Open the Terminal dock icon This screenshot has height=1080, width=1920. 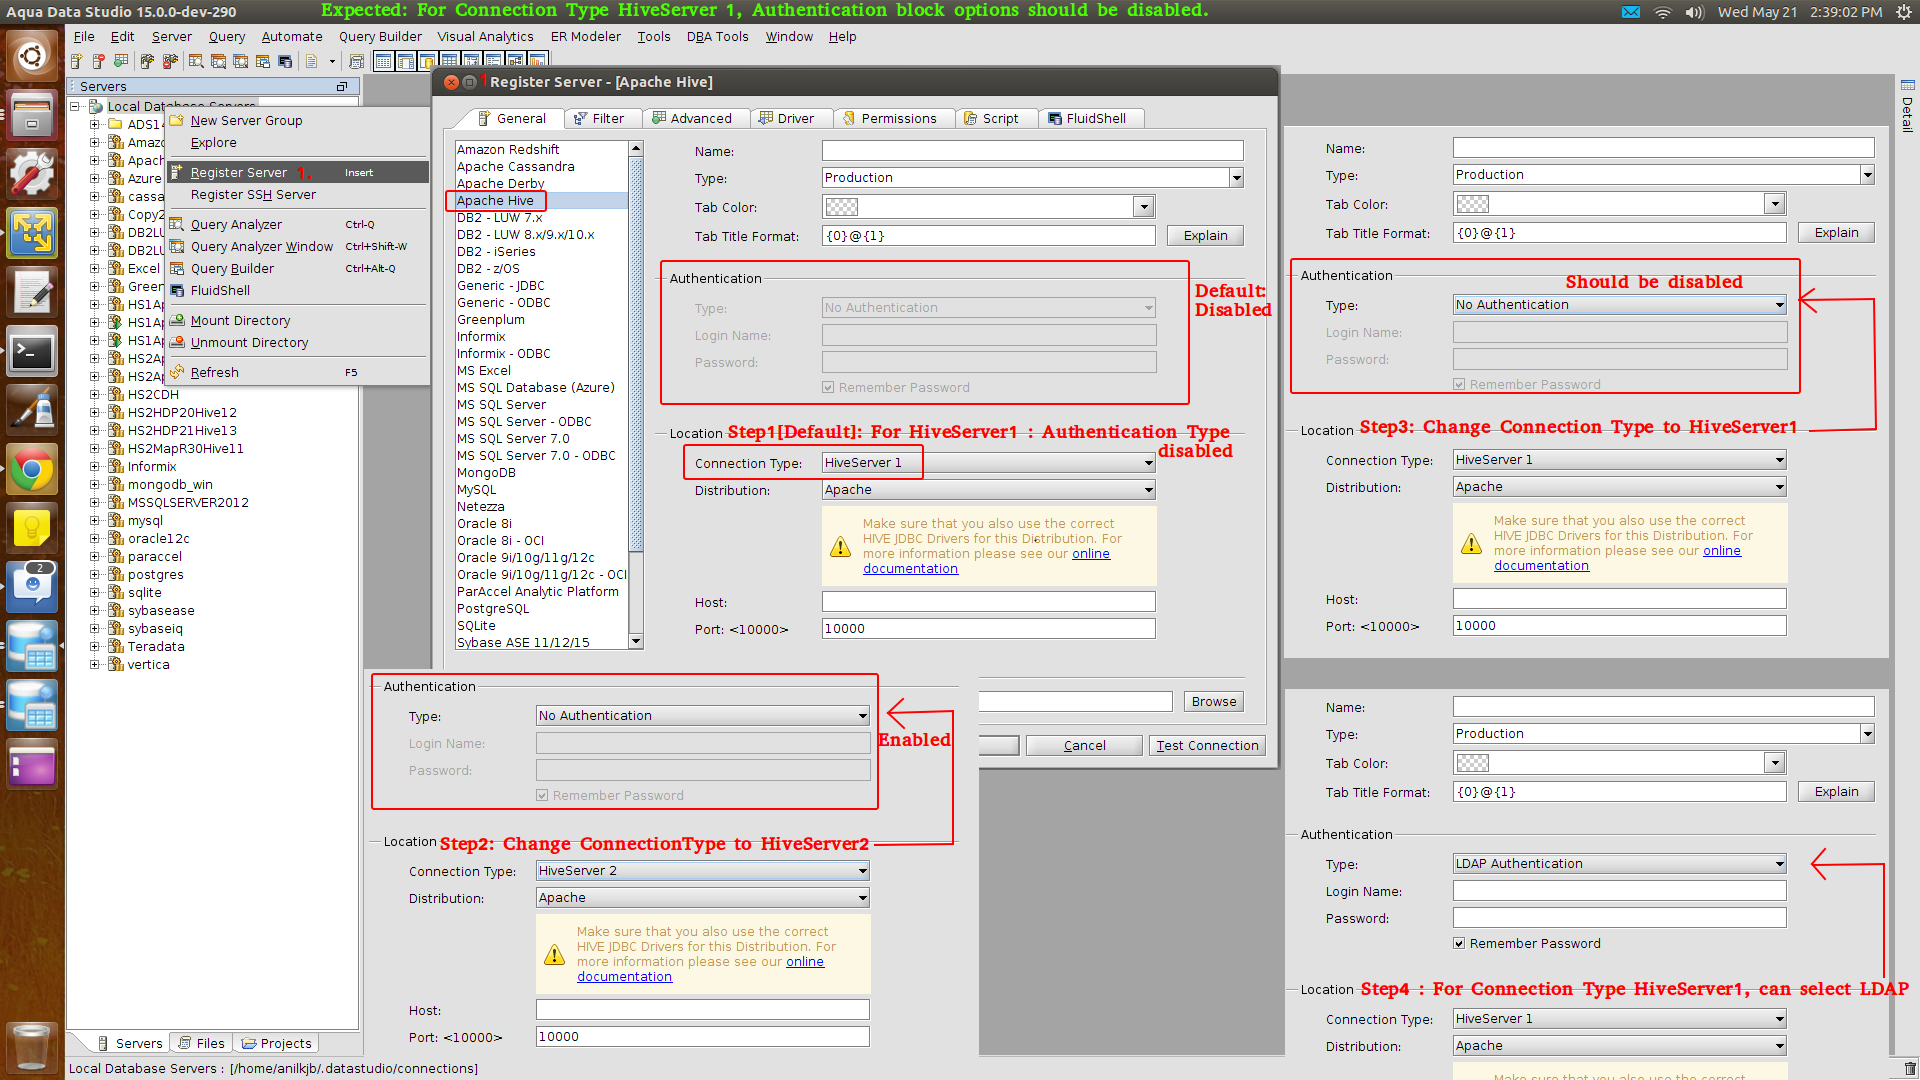pos(32,352)
